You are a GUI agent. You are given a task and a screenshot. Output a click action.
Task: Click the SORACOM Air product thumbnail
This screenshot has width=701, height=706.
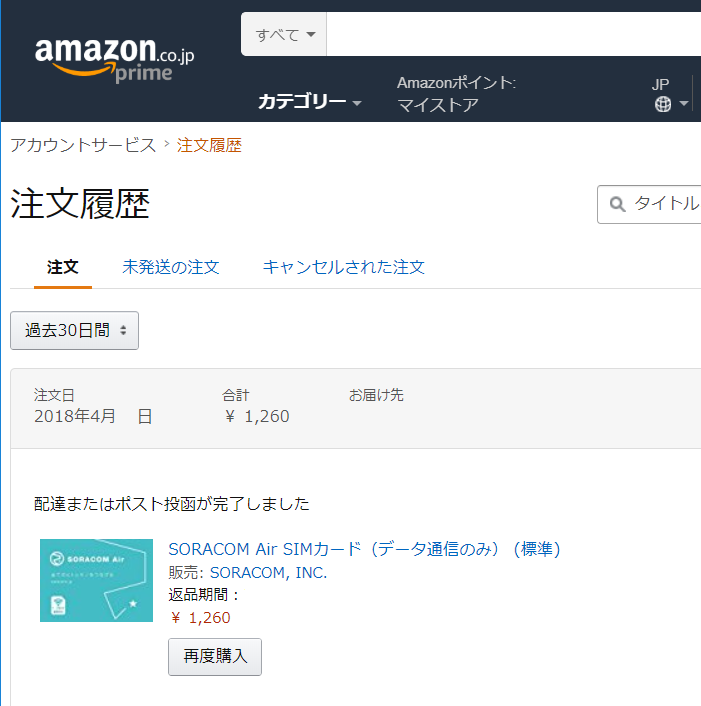pos(96,580)
